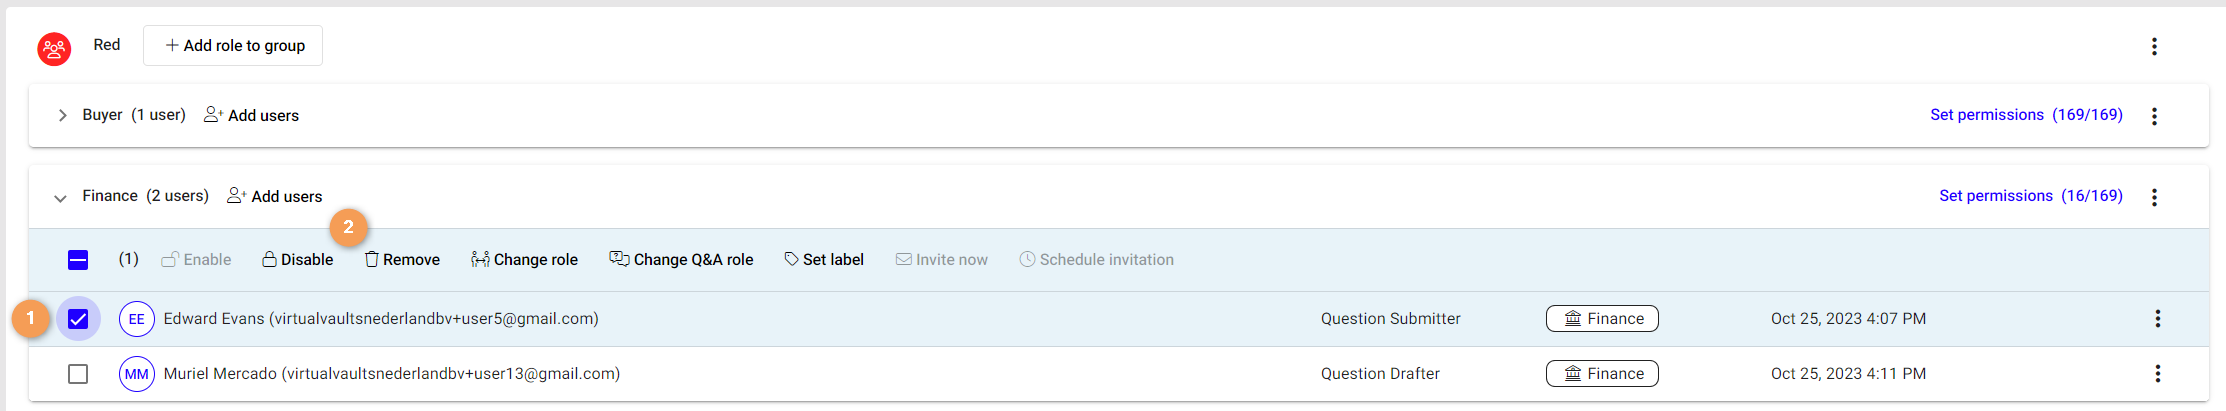Click the Remove user action

402,260
